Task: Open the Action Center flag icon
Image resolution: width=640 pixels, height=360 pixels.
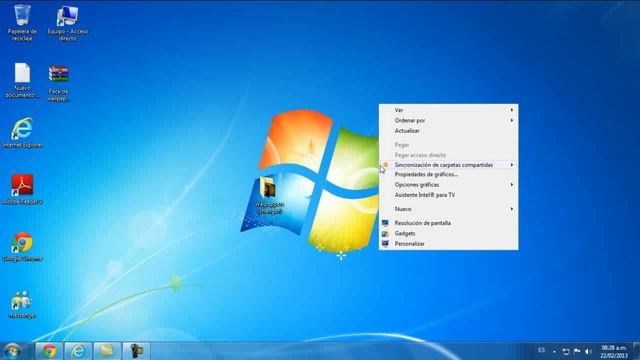Action: point(577,351)
